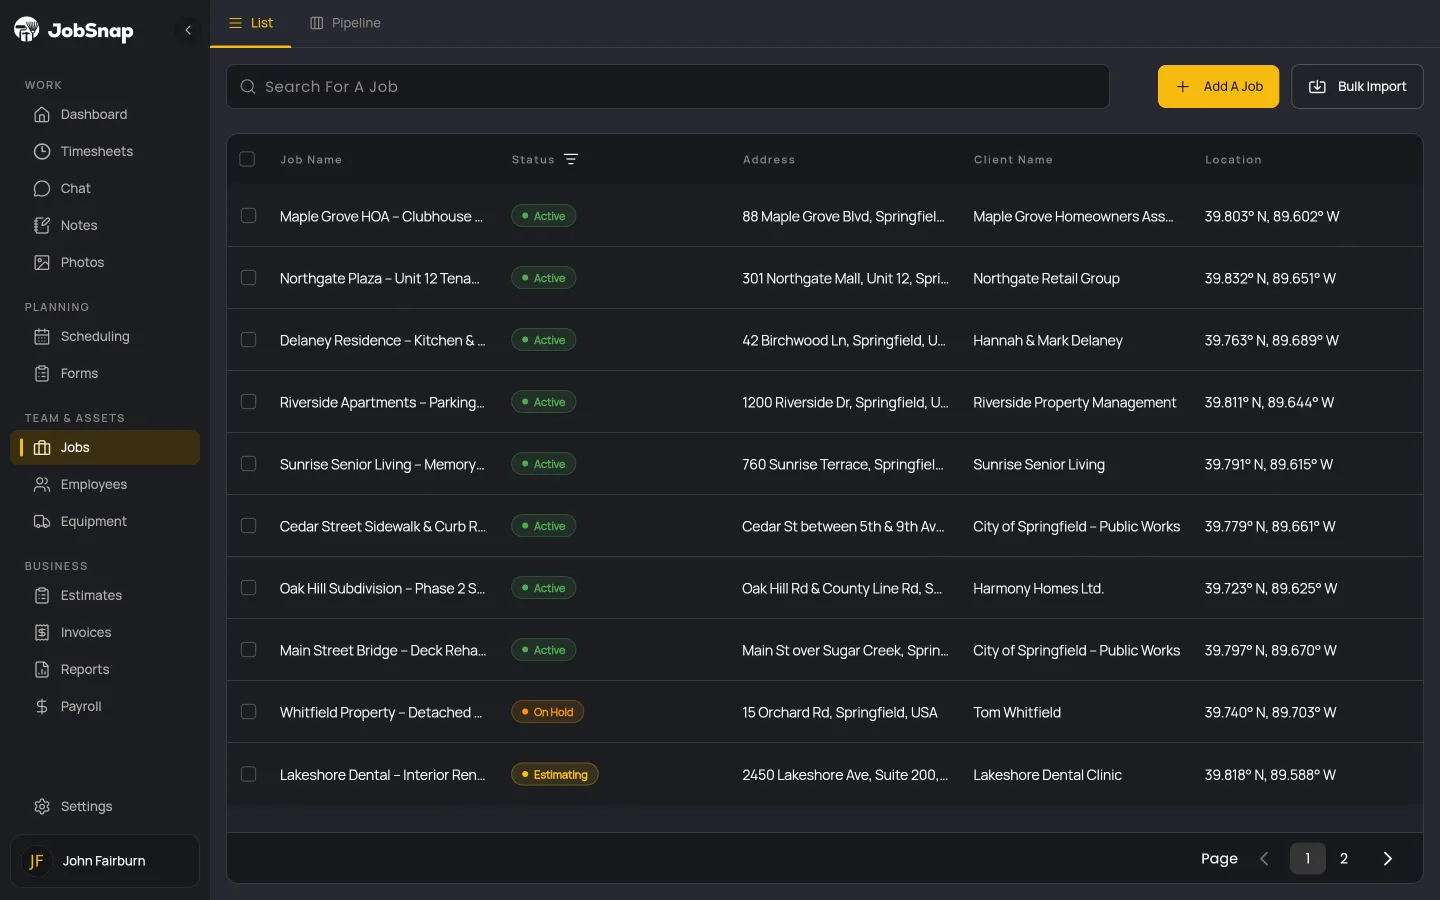Click the Search For A Job field
Viewport: 1440px width, 900px height.
(x=668, y=87)
